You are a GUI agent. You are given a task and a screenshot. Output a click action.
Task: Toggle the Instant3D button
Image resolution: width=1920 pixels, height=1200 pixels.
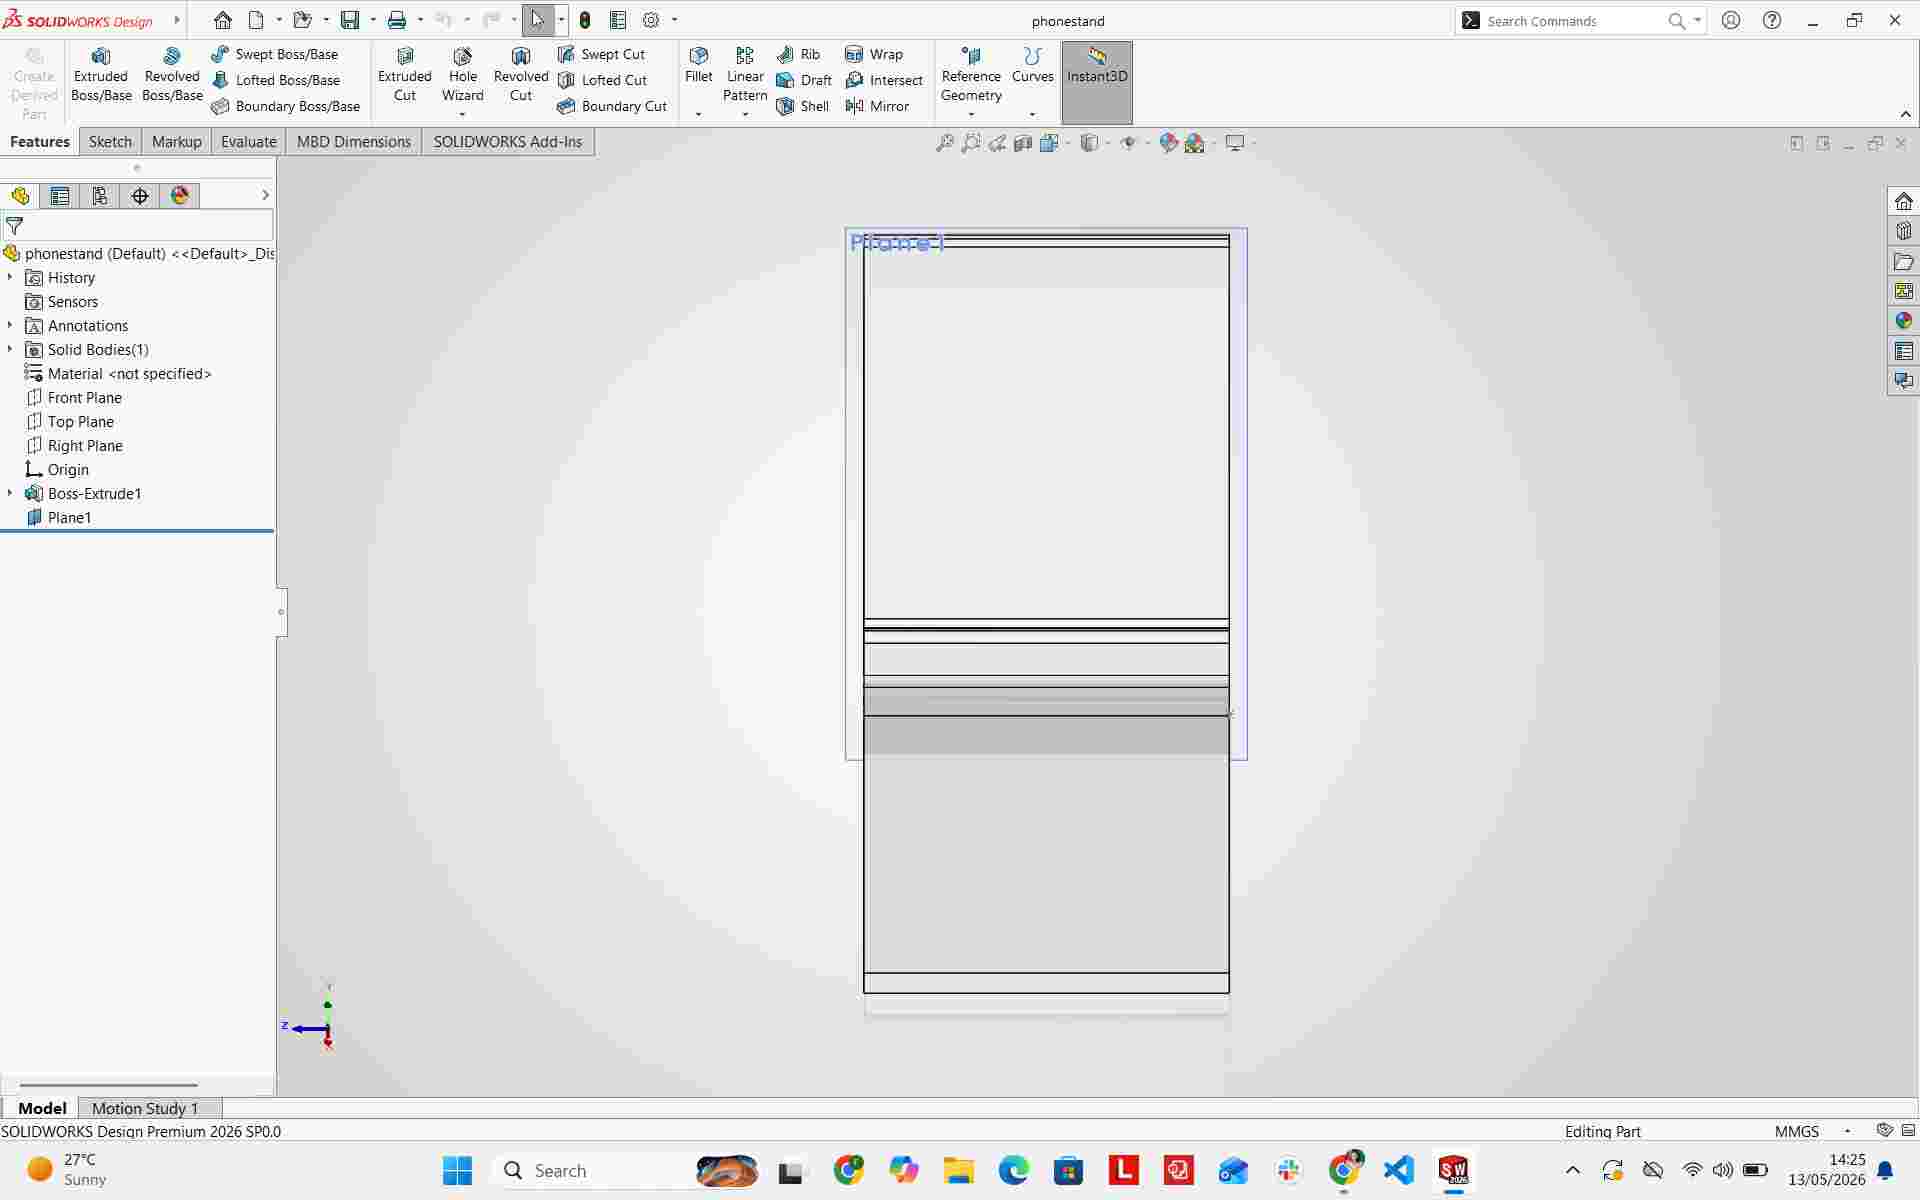click(1097, 82)
